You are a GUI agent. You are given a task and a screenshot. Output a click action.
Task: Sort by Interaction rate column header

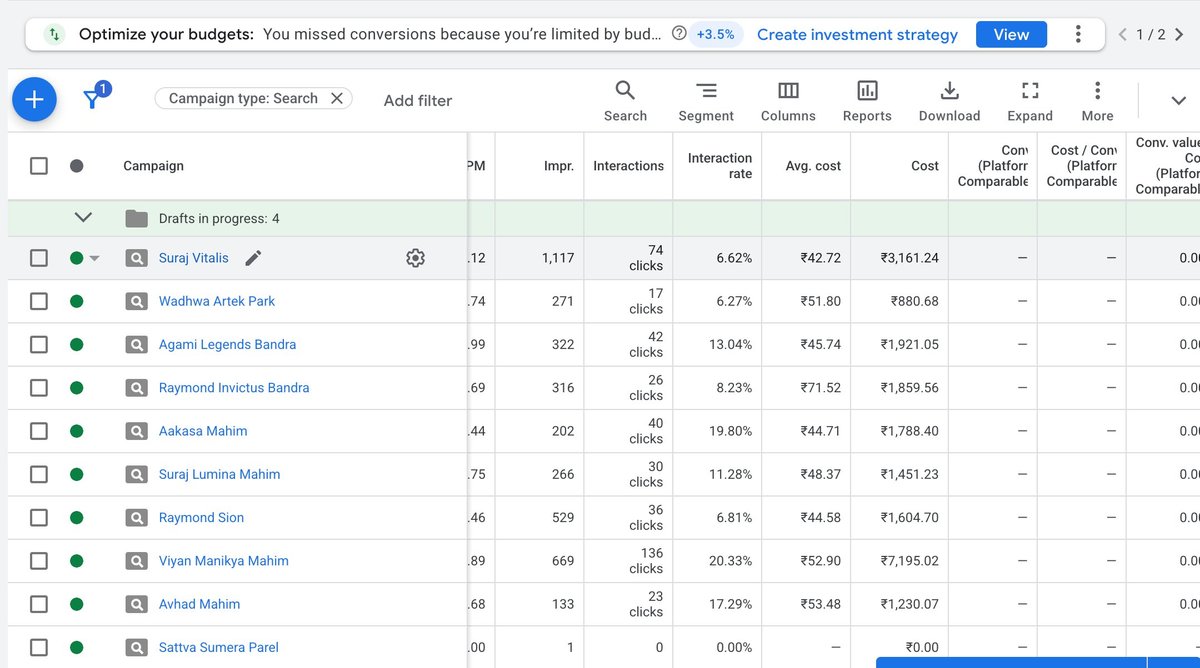pos(720,166)
